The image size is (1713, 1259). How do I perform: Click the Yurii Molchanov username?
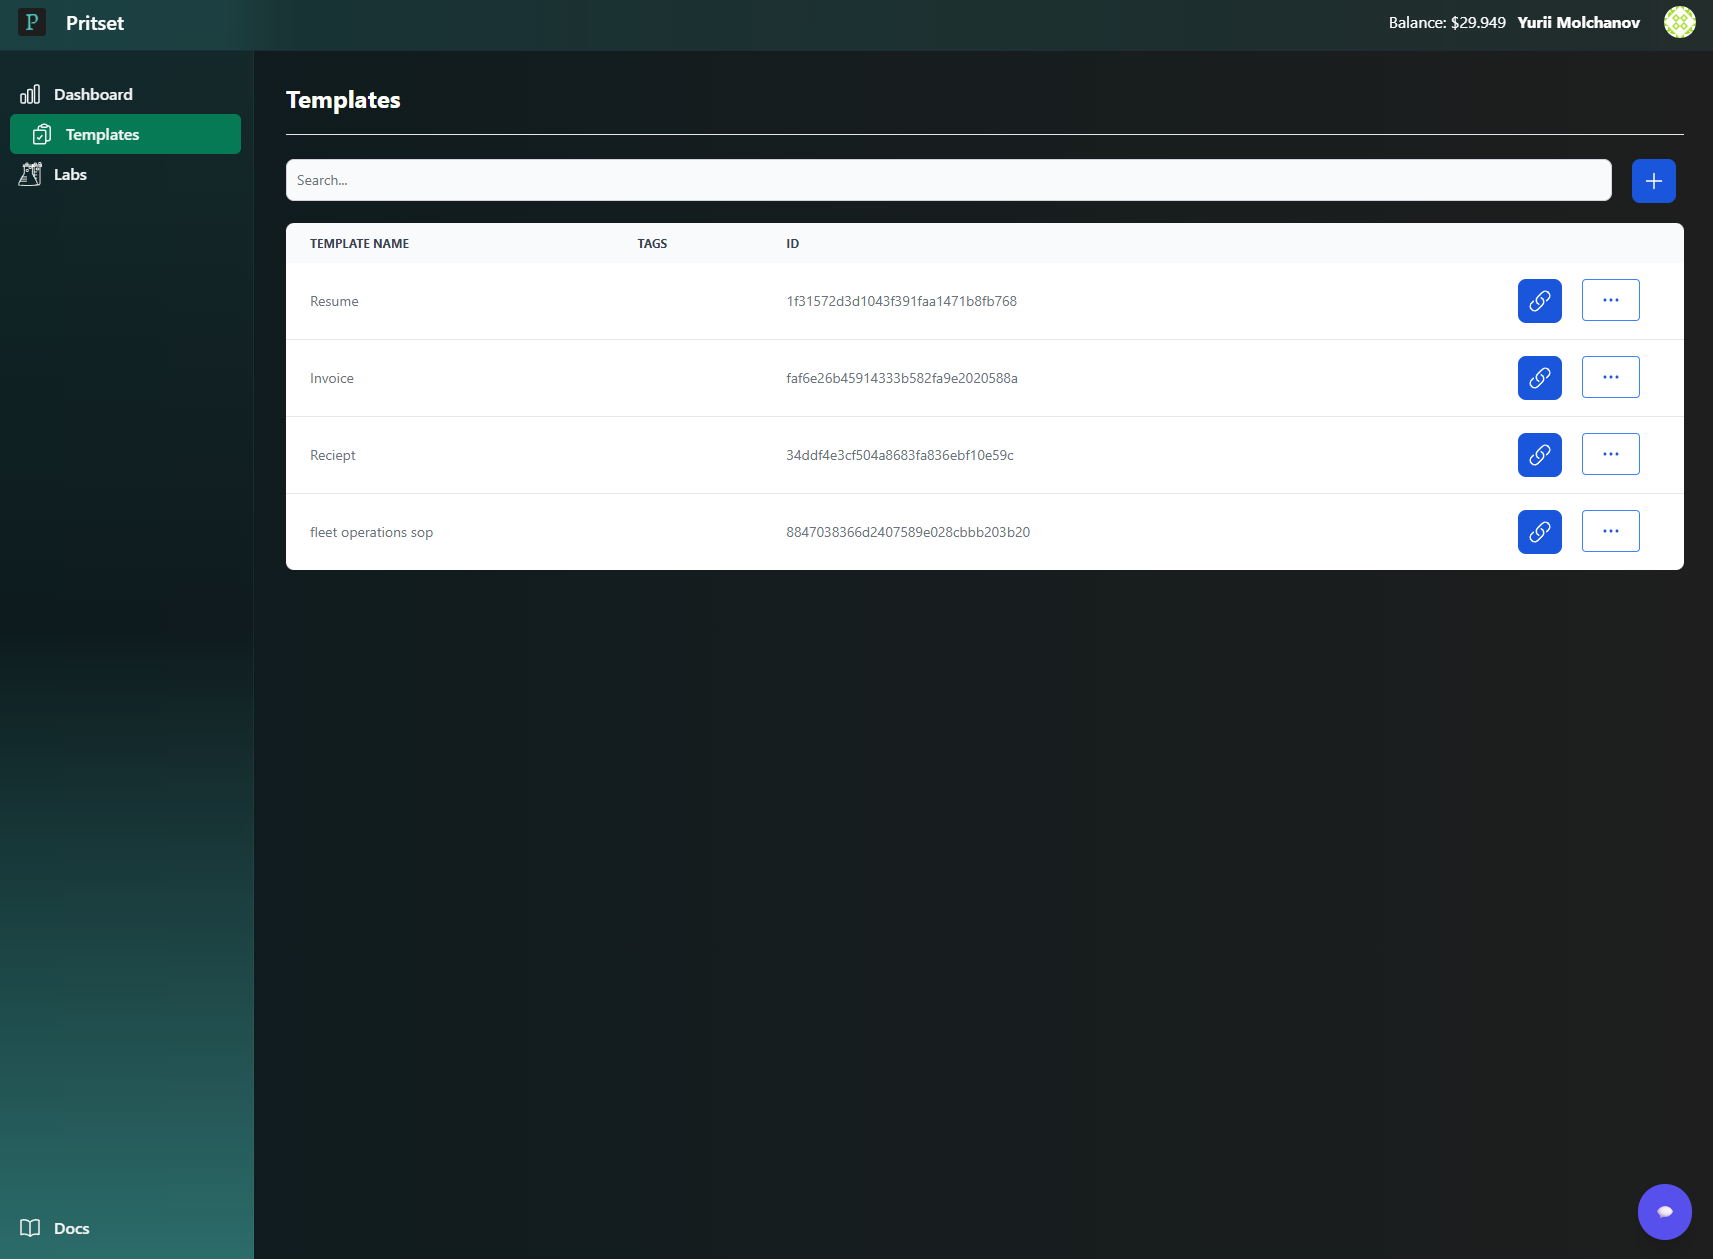click(1578, 22)
